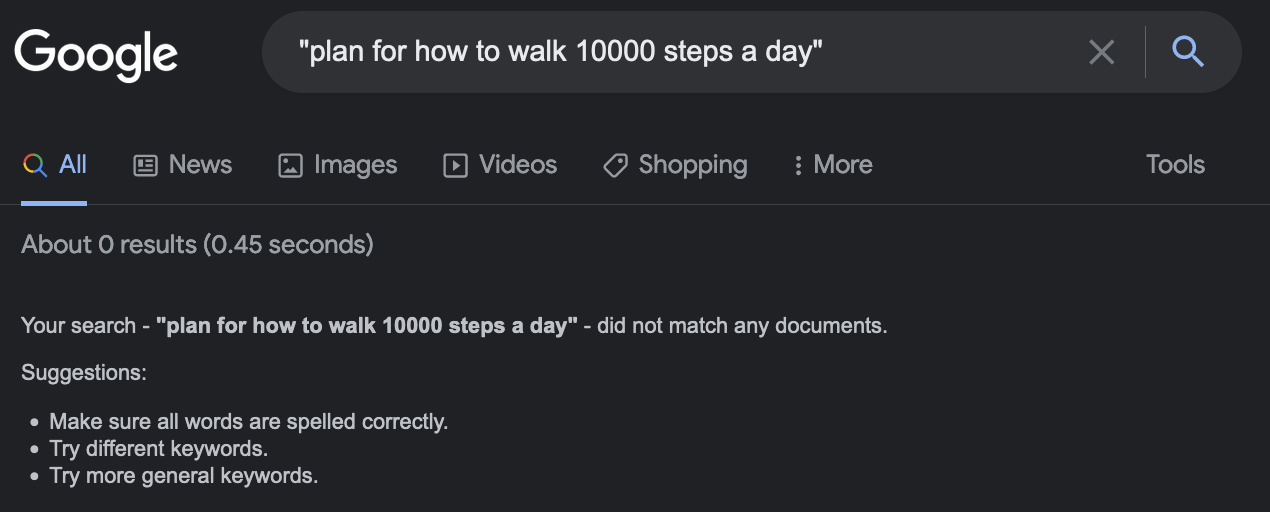Open the Videos results tab
1270x512 pixels.
click(518, 165)
